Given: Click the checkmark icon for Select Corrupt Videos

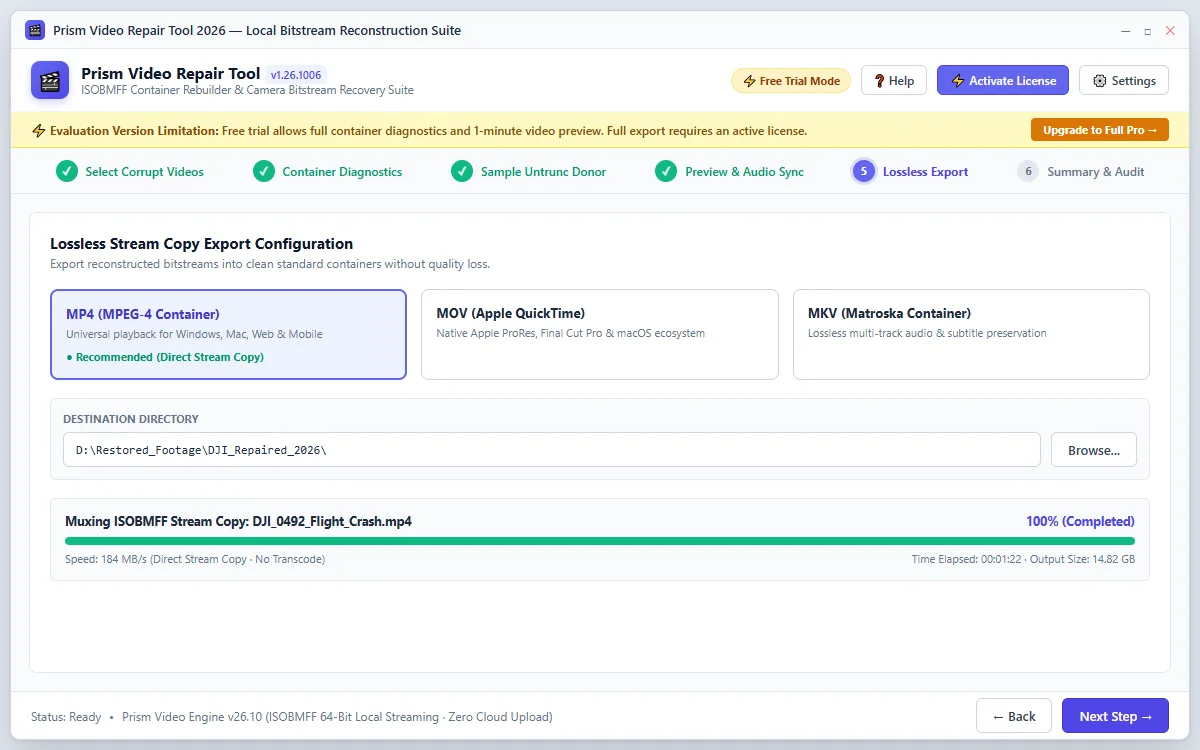Looking at the screenshot, I should click(67, 172).
